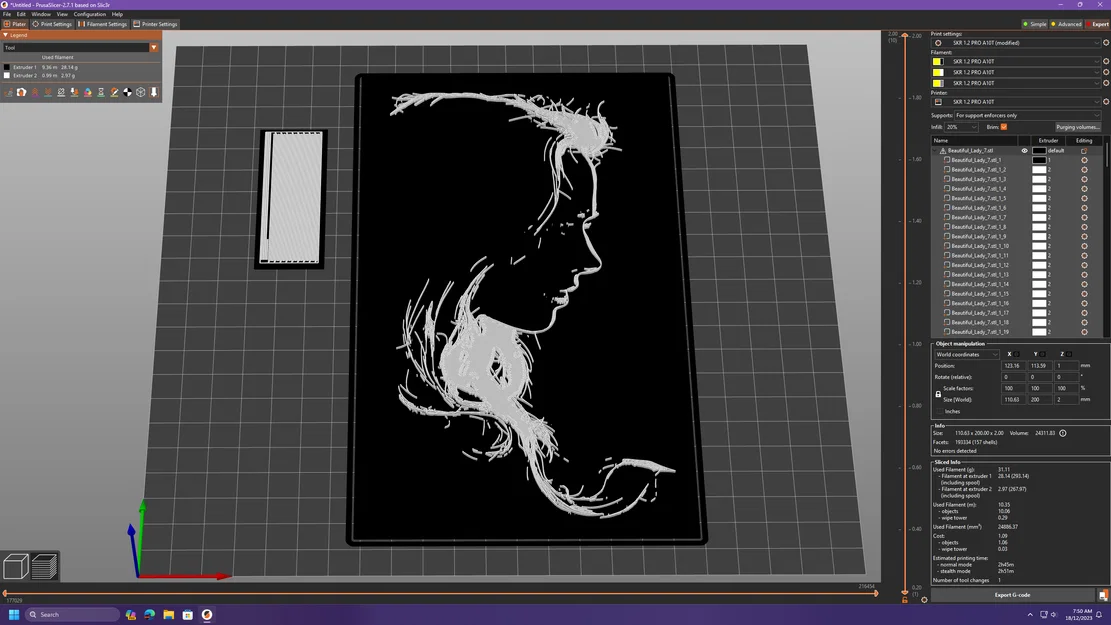Switch to Print Settings tab
This screenshot has width=1111, height=625.
(x=52, y=24)
